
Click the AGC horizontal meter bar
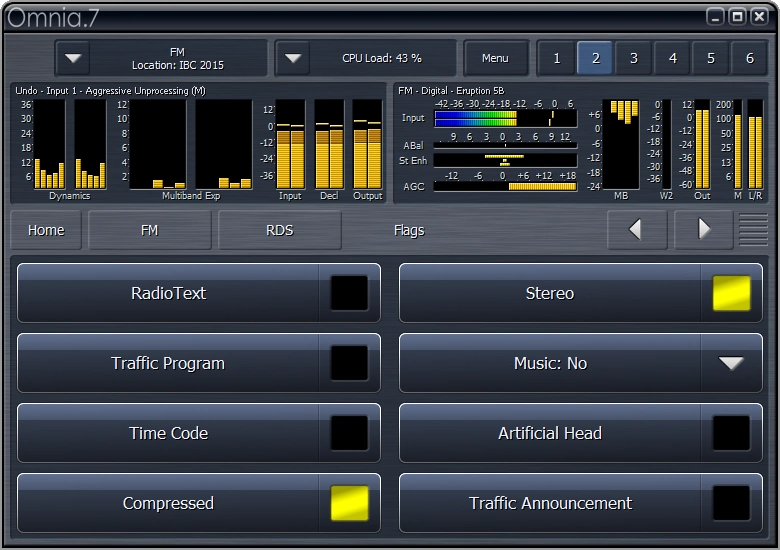pos(505,186)
